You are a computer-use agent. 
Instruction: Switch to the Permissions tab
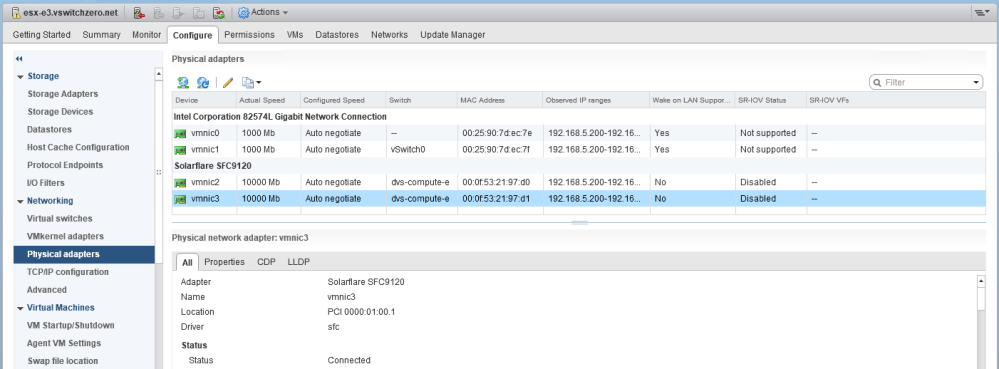point(249,35)
